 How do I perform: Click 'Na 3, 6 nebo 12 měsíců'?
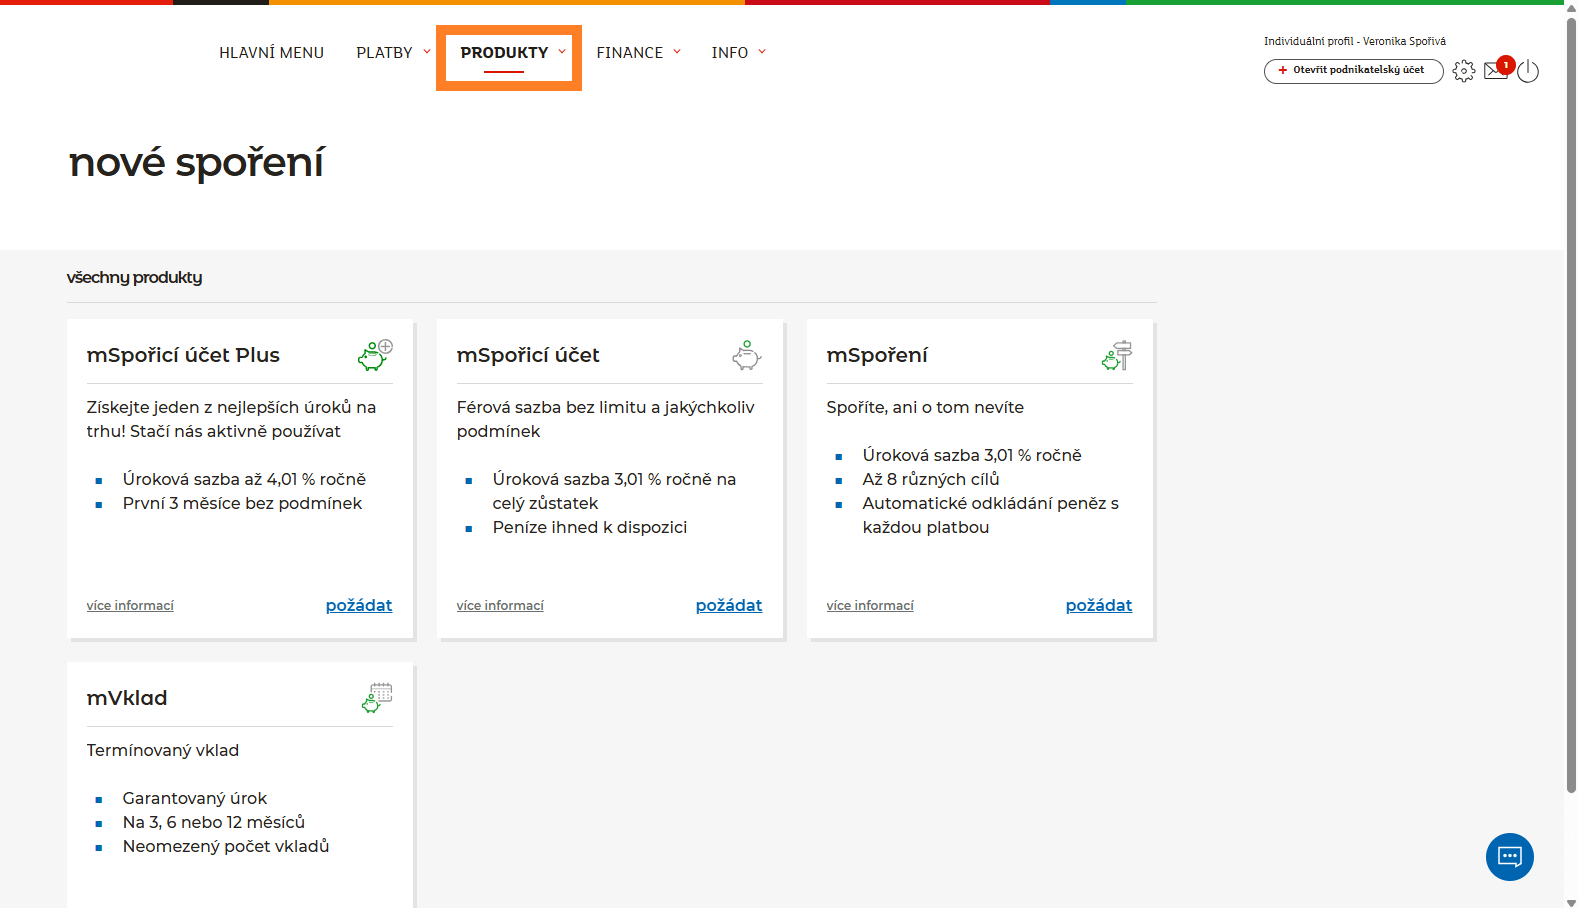(x=214, y=822)
